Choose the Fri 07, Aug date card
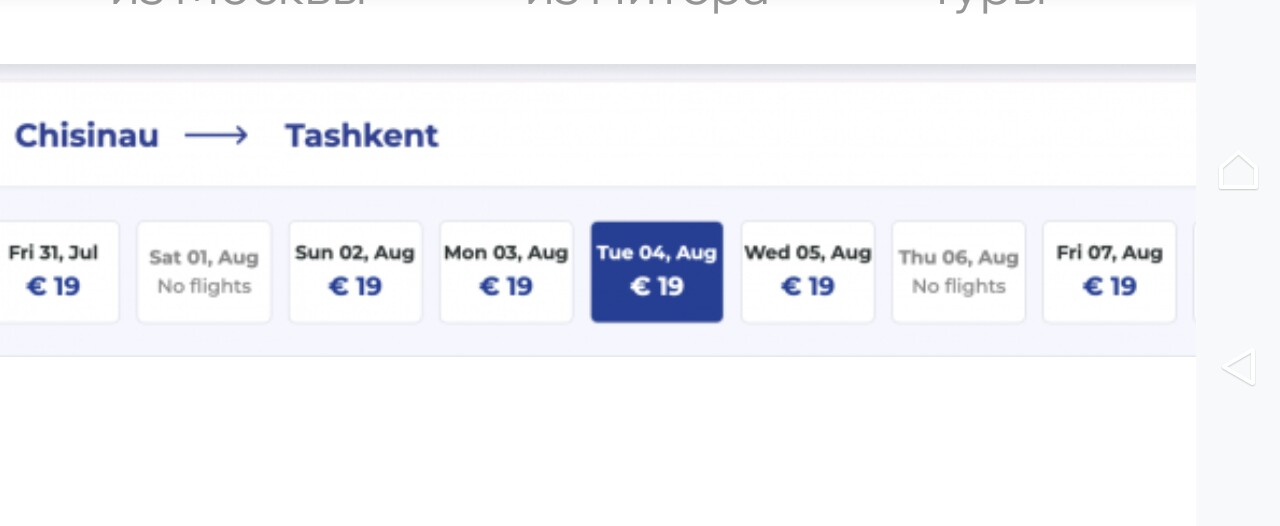This screenshot has height=526, width=1280. [x=1109, y=272]
